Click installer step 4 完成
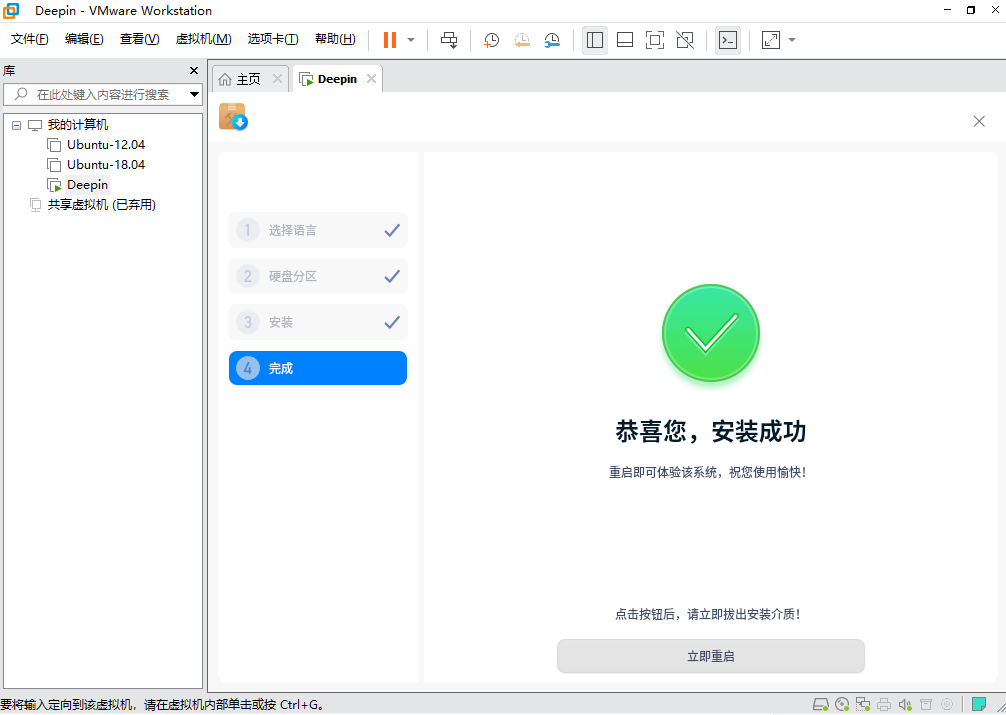1006x715 pixels. pyautogui.click(x=318, y=368)
